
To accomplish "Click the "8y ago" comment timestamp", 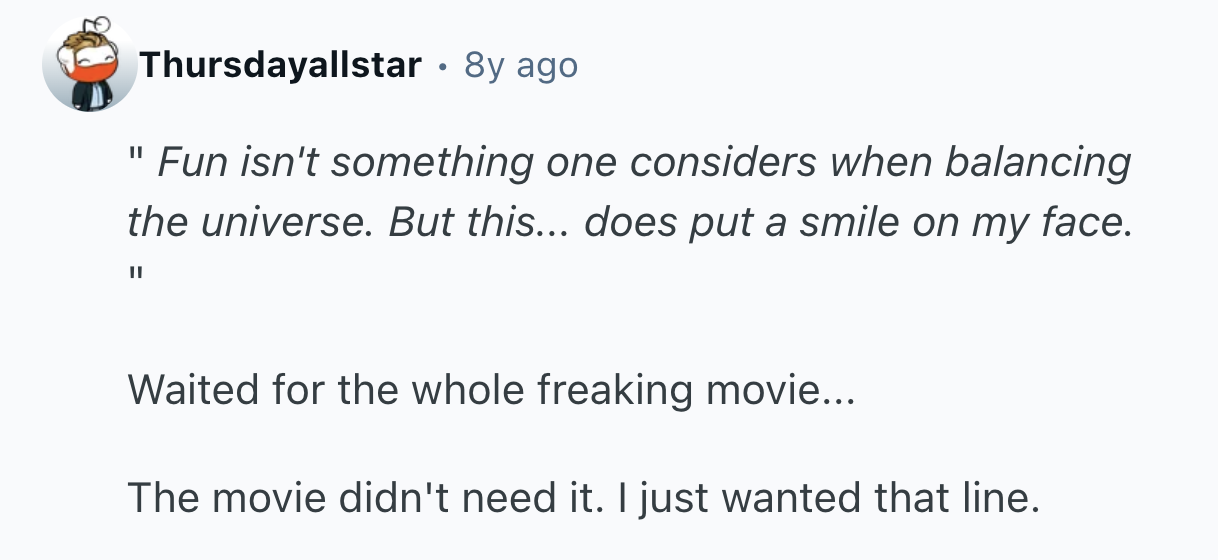I will coord(521,66).
